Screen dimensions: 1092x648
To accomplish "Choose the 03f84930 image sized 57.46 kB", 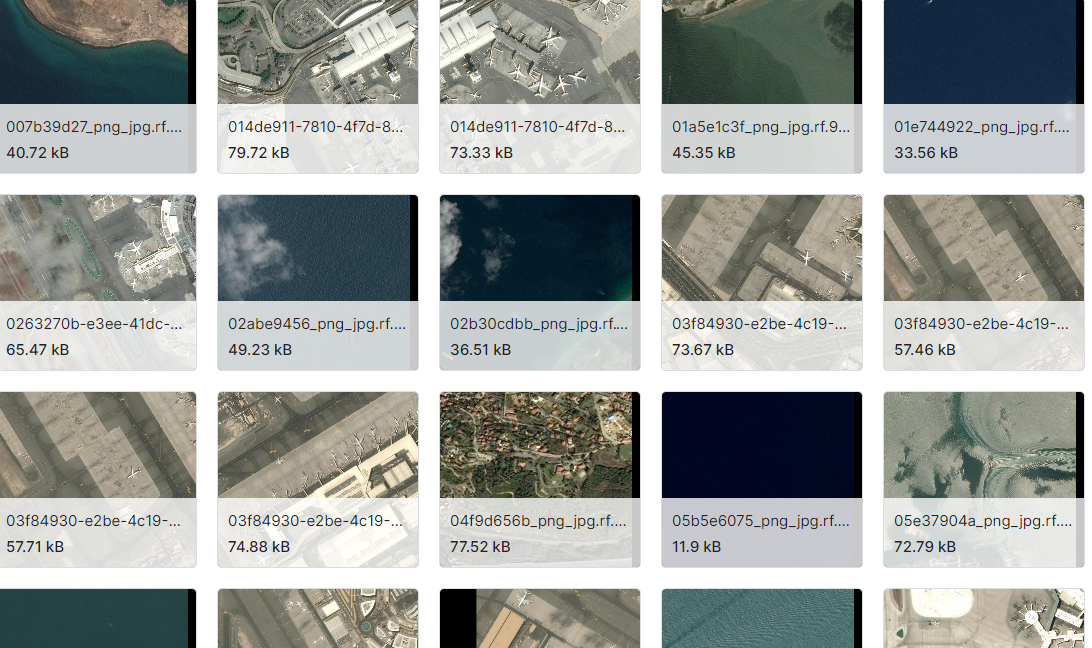I will click(983, 248).
